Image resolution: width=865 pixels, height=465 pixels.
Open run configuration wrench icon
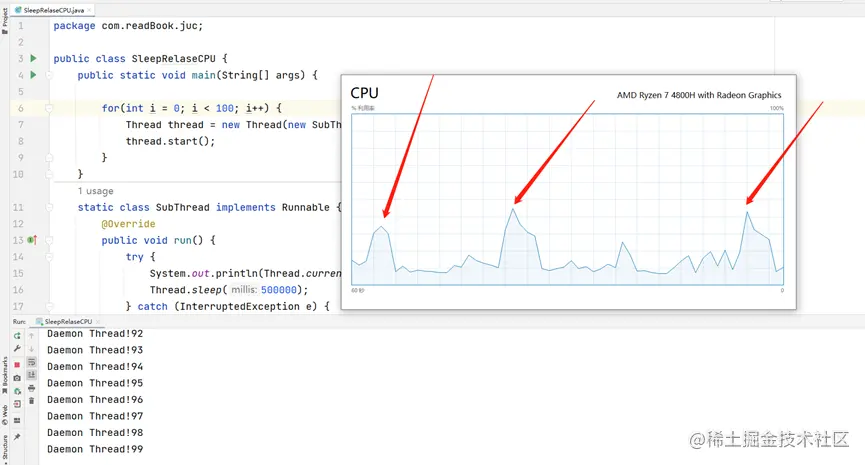point(17,349)
